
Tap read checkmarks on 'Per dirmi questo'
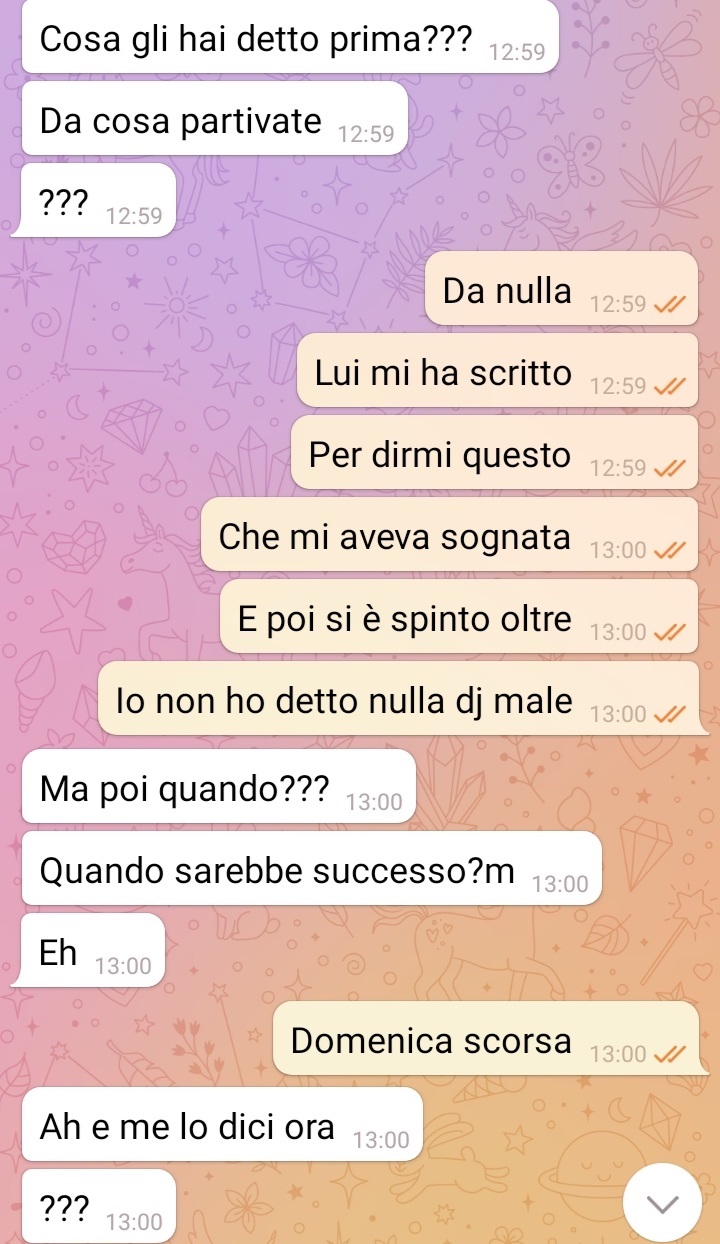click(x=669, y=469)
